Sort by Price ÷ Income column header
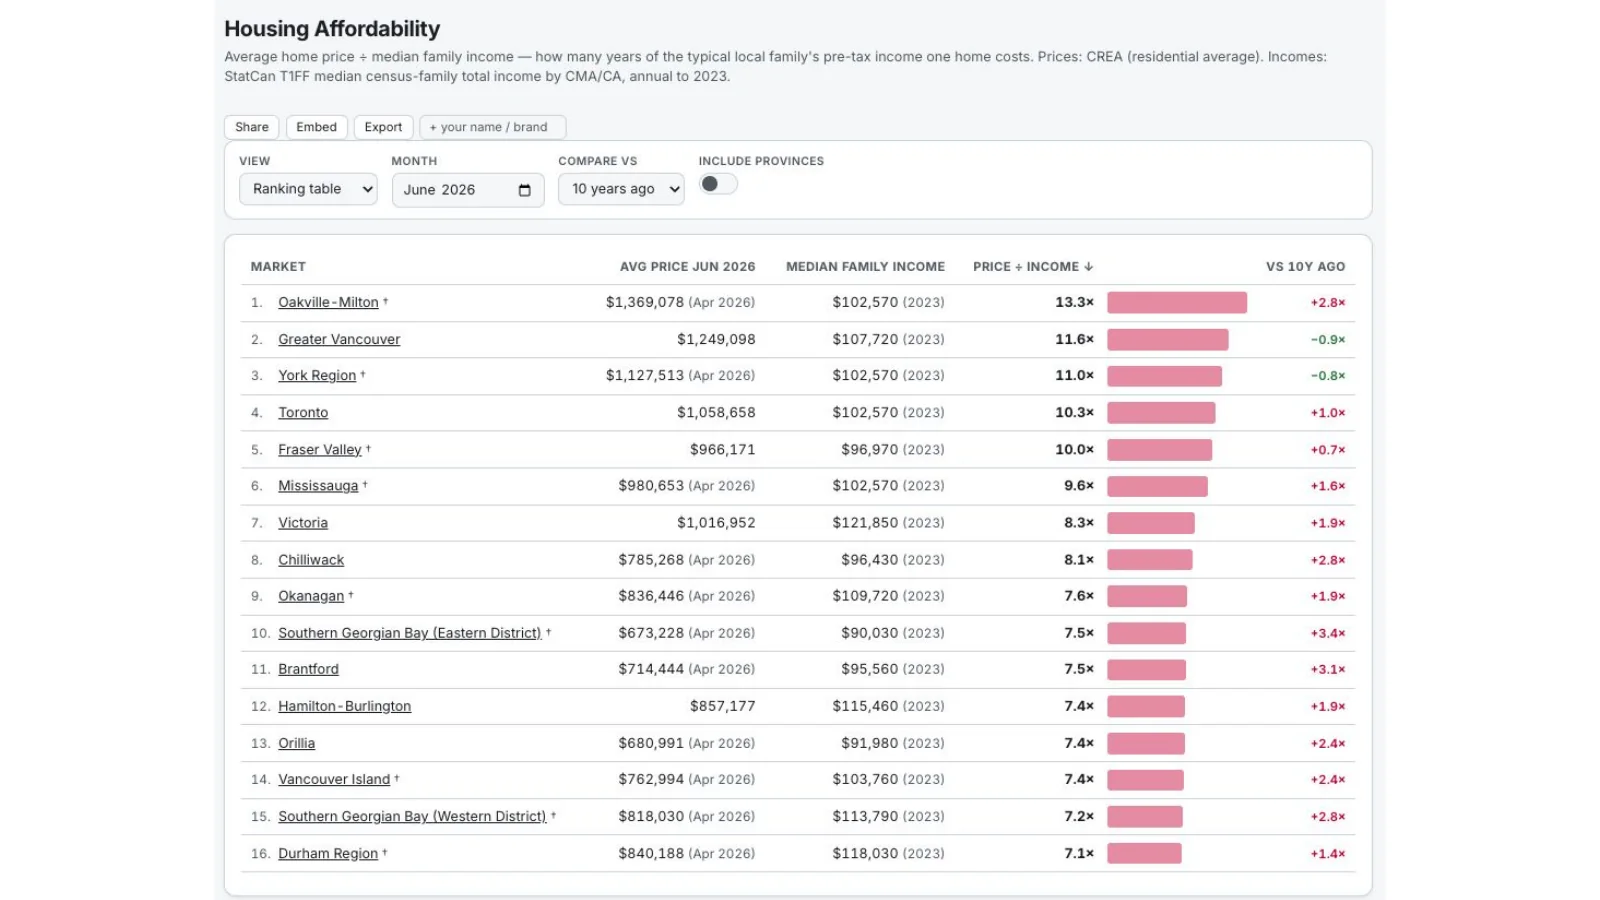The height and width of the screenshot is (900, 1600). pos(1033,267)
